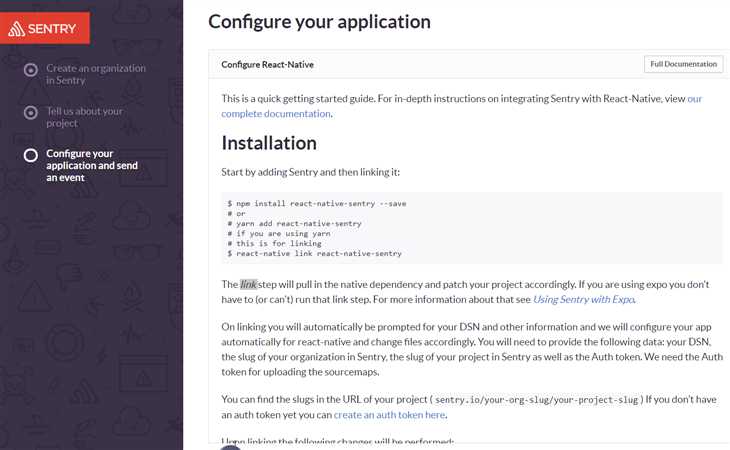Select the circle icon beside Tell us about your project

coord(31,113)
